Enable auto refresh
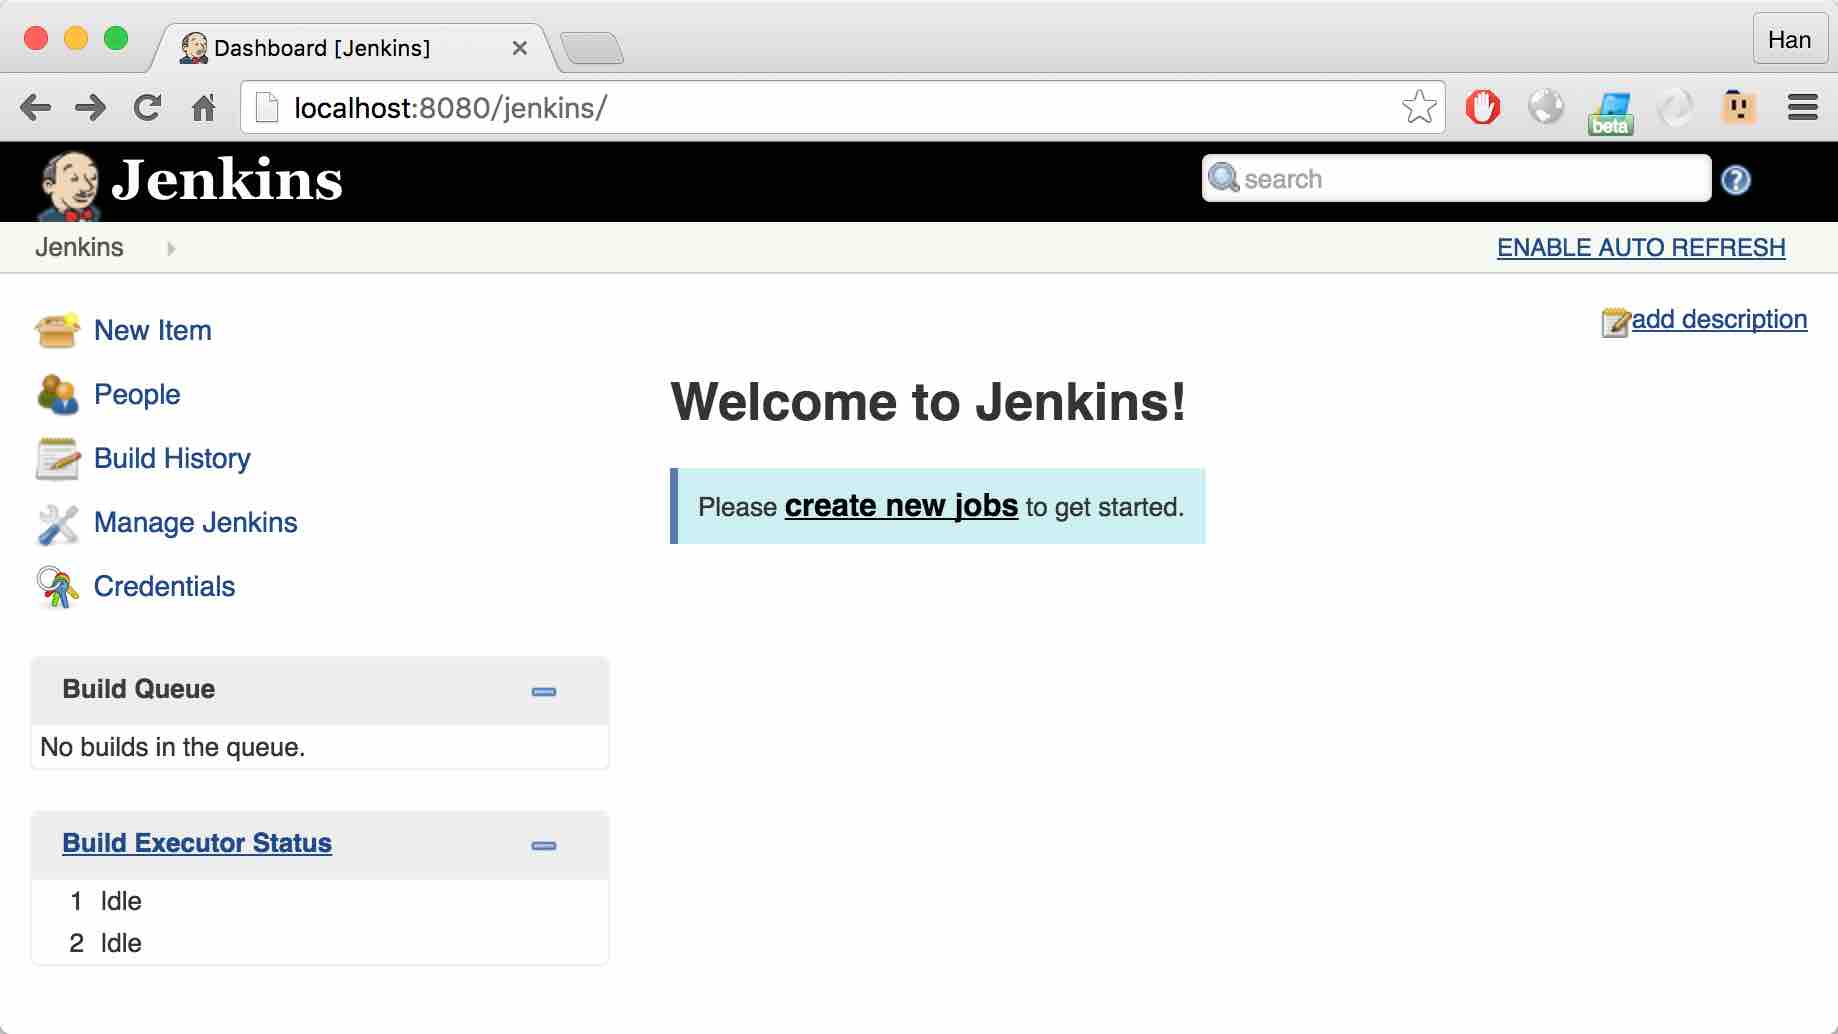Viewport: 1838px width, 1034px height. (1640, 247)
